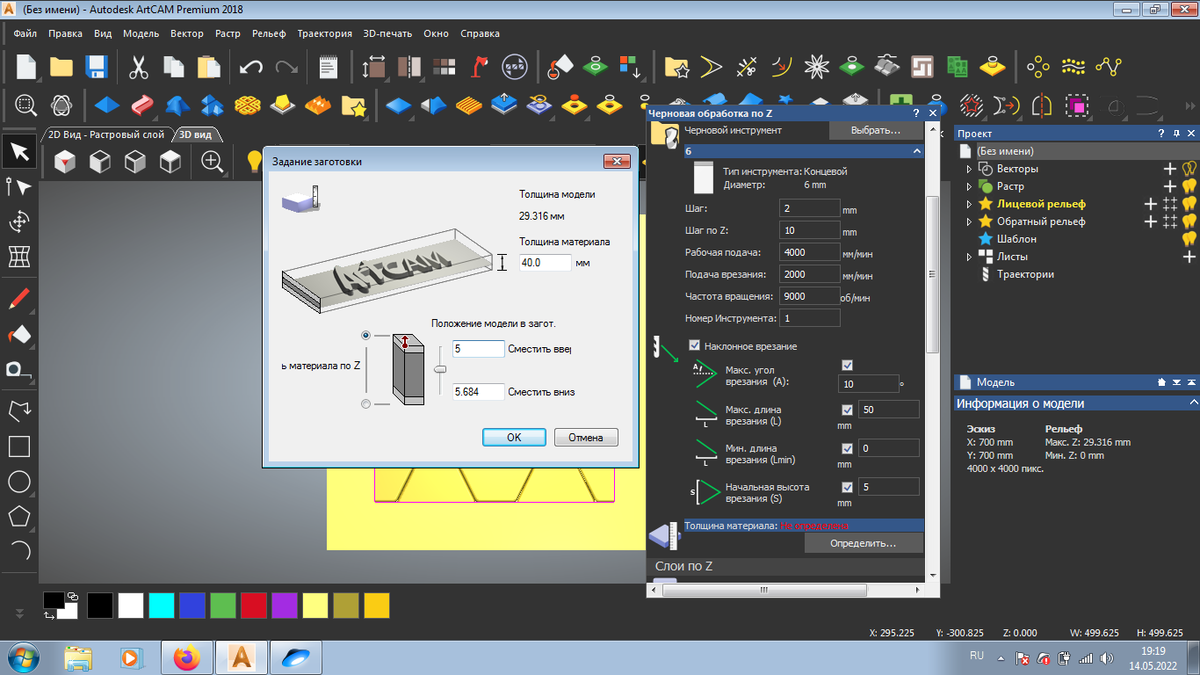
Task: Expand the Лицевой рельеф tree node
Action: (968, 204)
